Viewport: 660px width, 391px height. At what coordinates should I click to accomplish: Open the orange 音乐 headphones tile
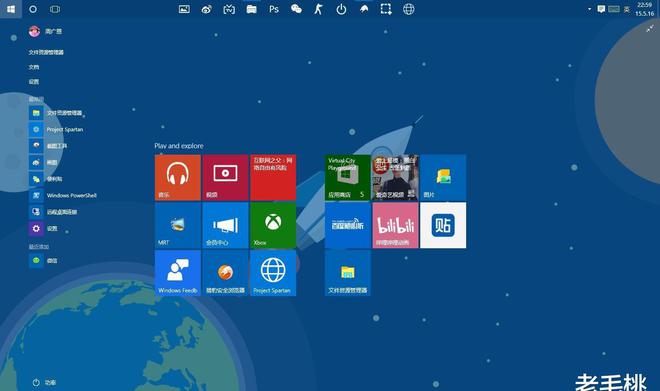click(178, 177)
